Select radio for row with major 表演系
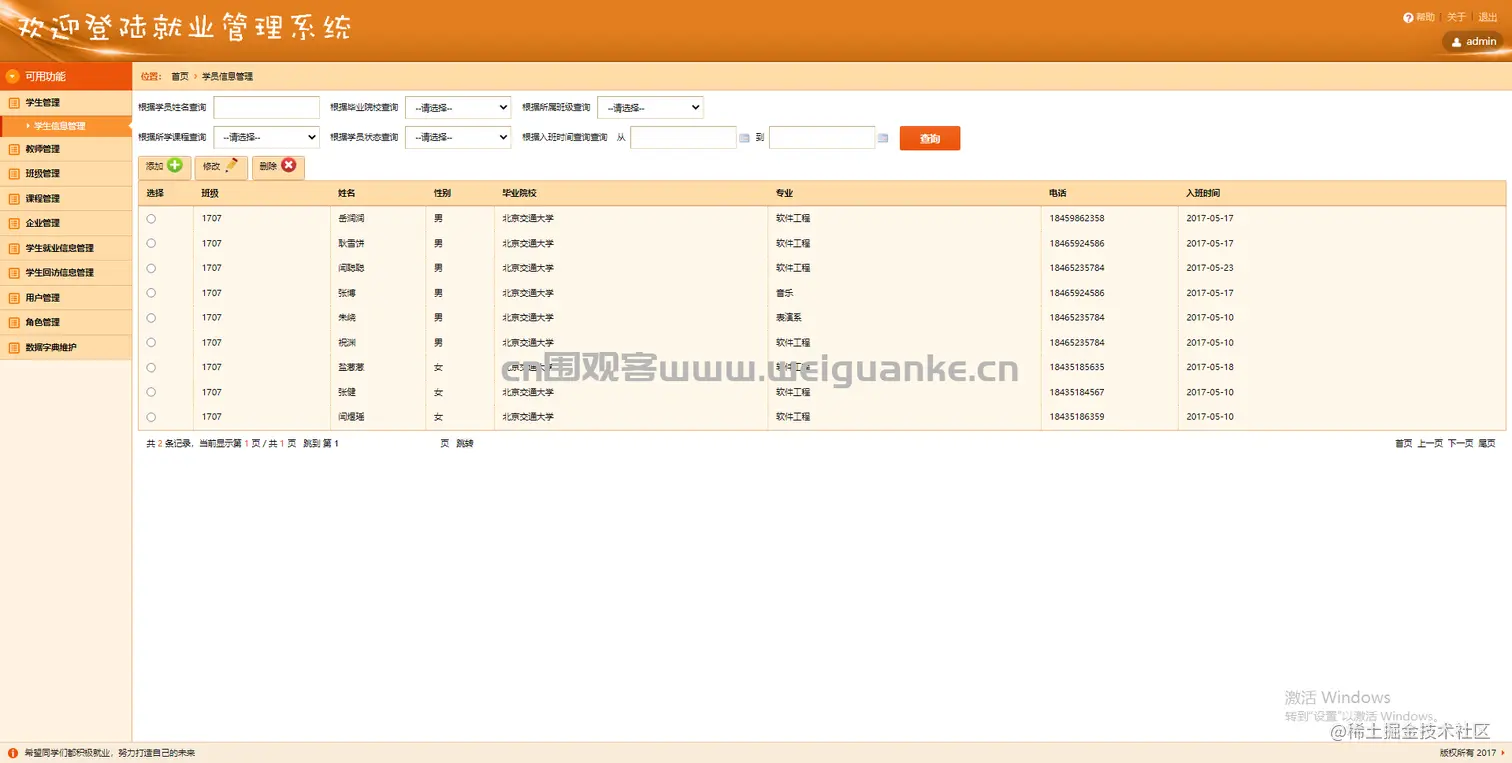Screen dimensions: 1512x763 (x=151, y=317)
